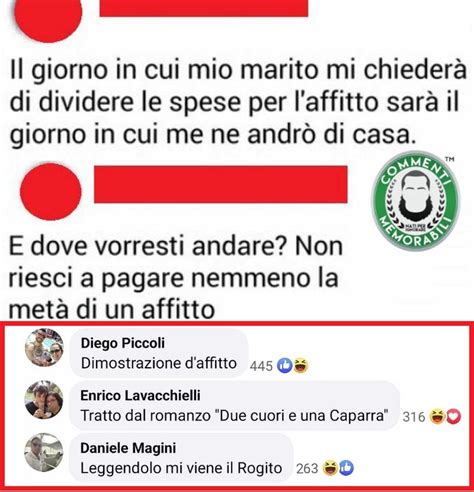The width and height of the screenshot is (474, 492).
Task: Click the like icon on Daniele Magini's comment
Action: pyautogui.click(x=346, y=468)
